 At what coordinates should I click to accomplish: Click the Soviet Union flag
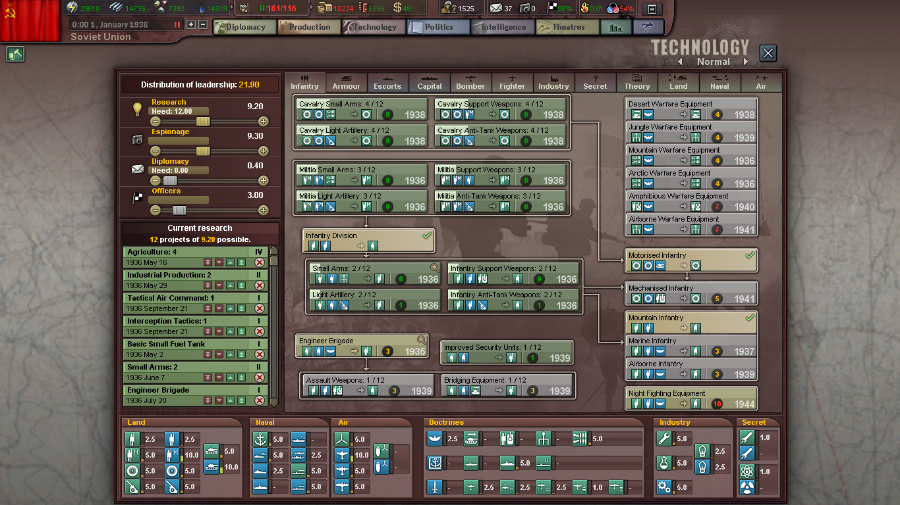[29, 21]
